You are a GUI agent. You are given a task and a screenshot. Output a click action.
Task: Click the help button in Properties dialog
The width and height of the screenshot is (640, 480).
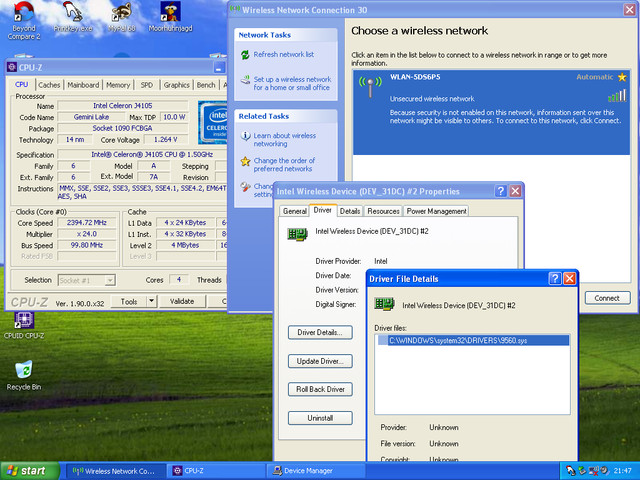501,191
